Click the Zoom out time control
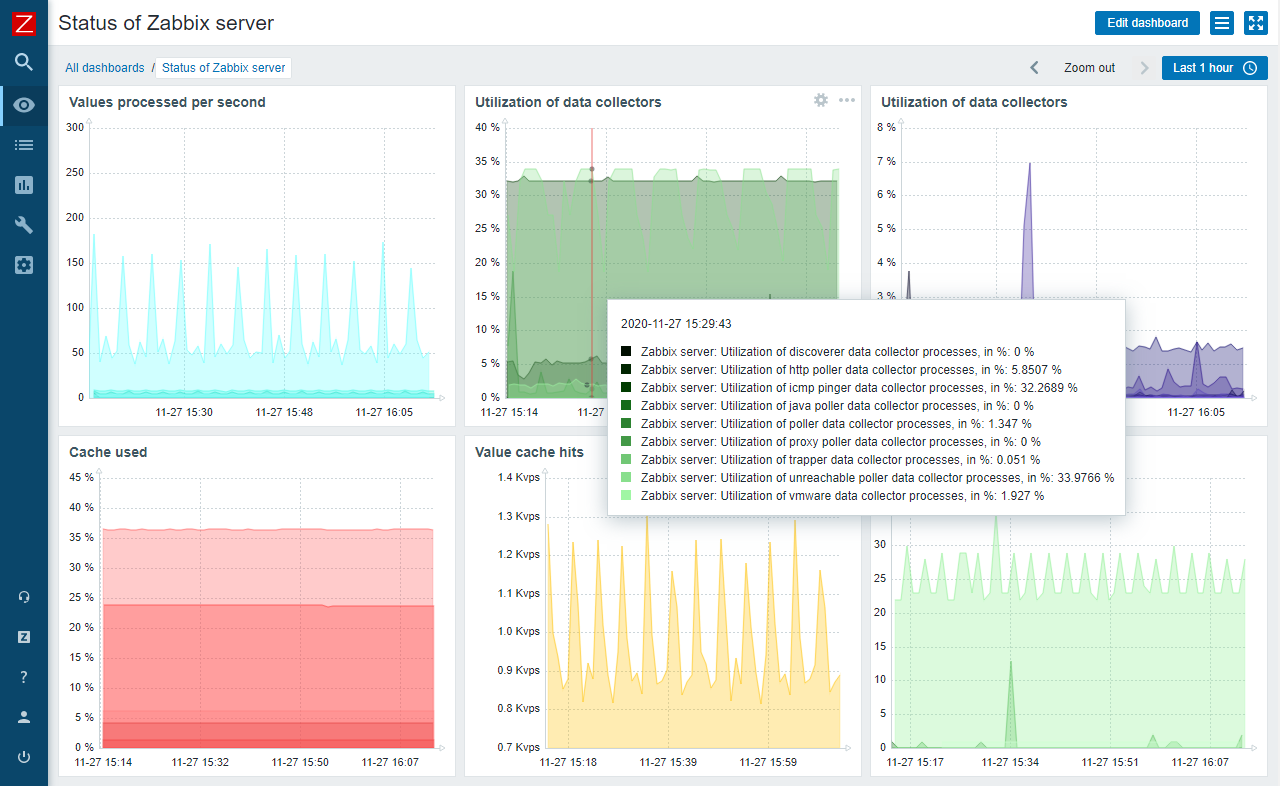This screenshot has width=1280, height=786. pos(1089,67)
